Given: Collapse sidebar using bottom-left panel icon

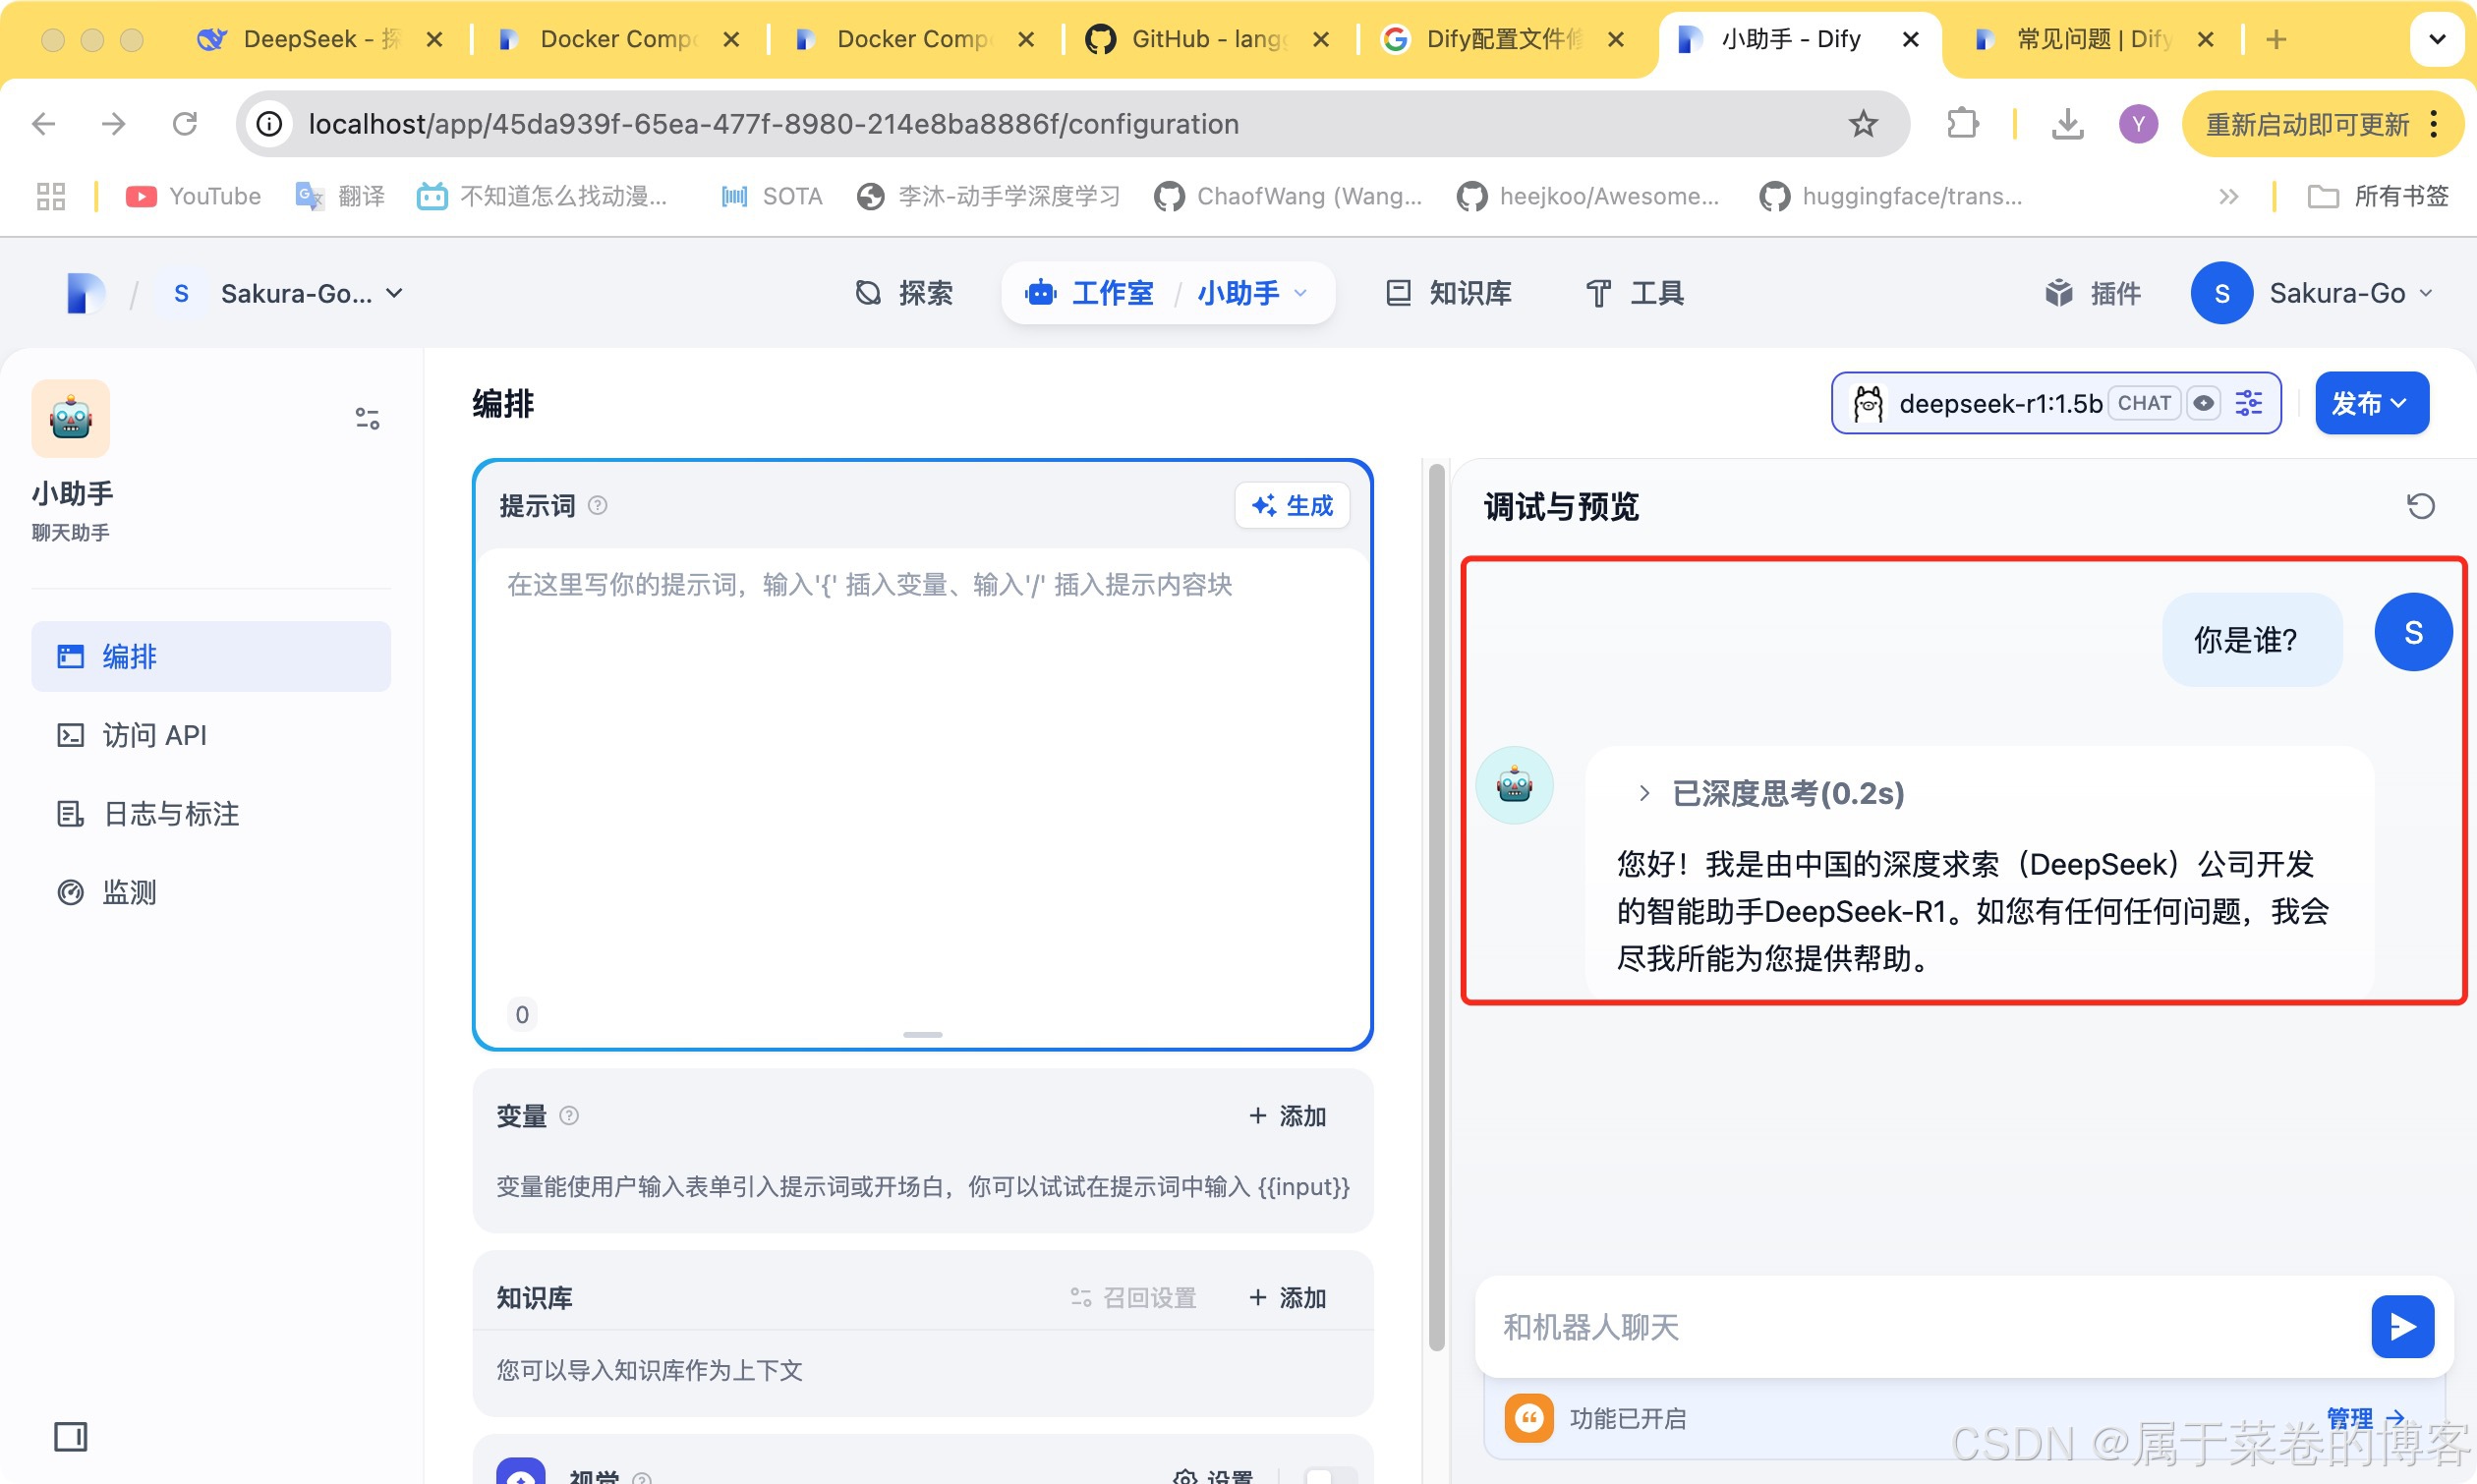Looking at the screenshot, I should [70, 1437].
